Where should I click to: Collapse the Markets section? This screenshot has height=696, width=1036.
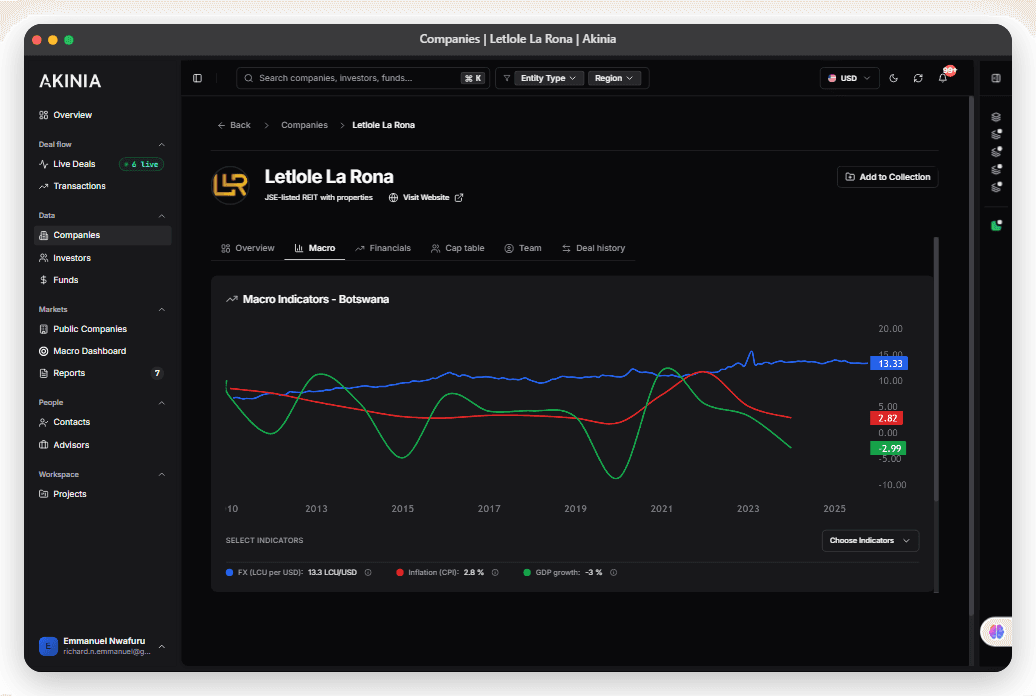point(161,309)
